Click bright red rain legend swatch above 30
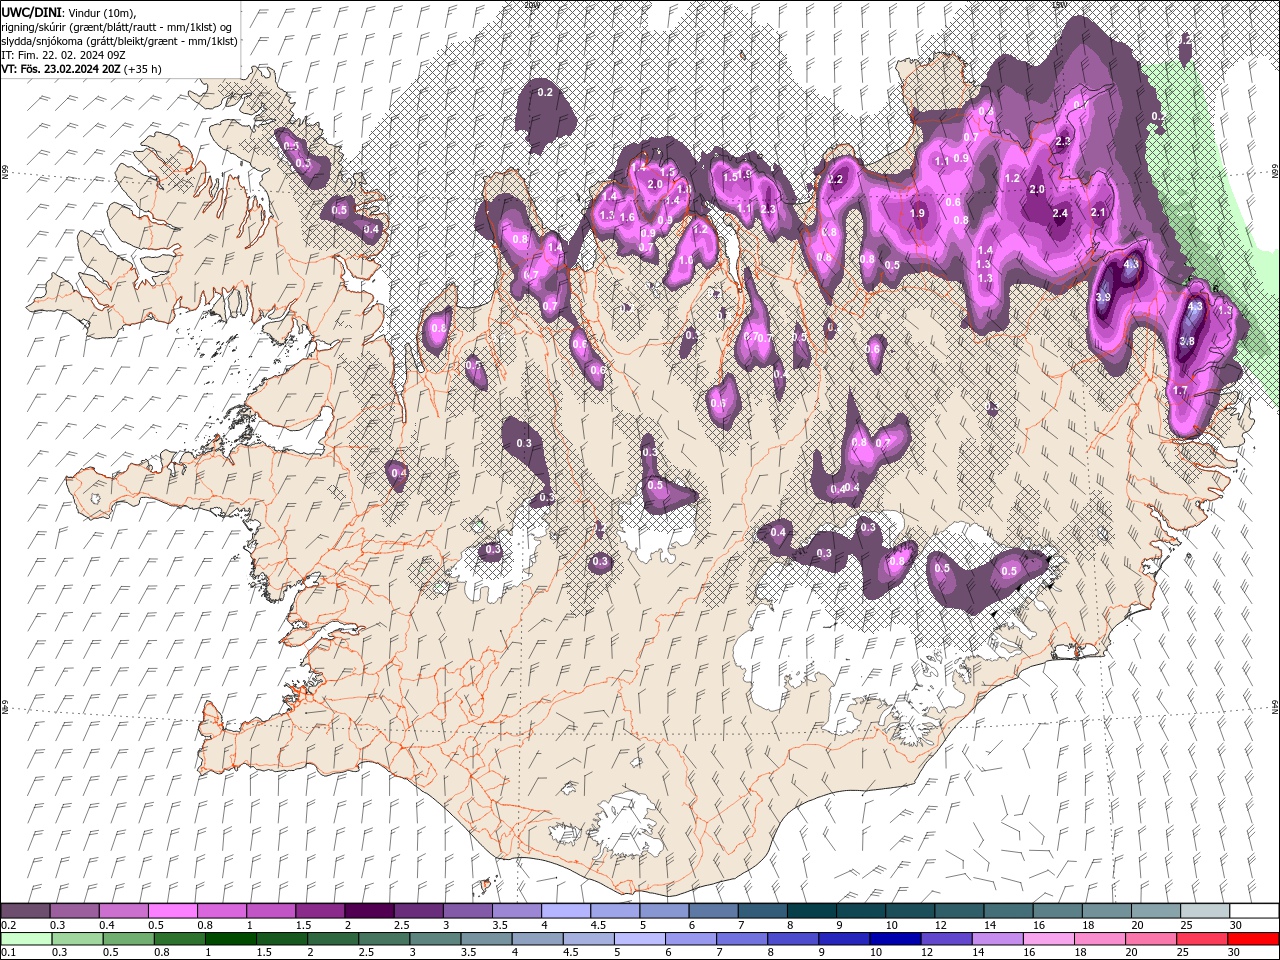The height and width of the screenshot is (960, 1280). [1254, 939]
